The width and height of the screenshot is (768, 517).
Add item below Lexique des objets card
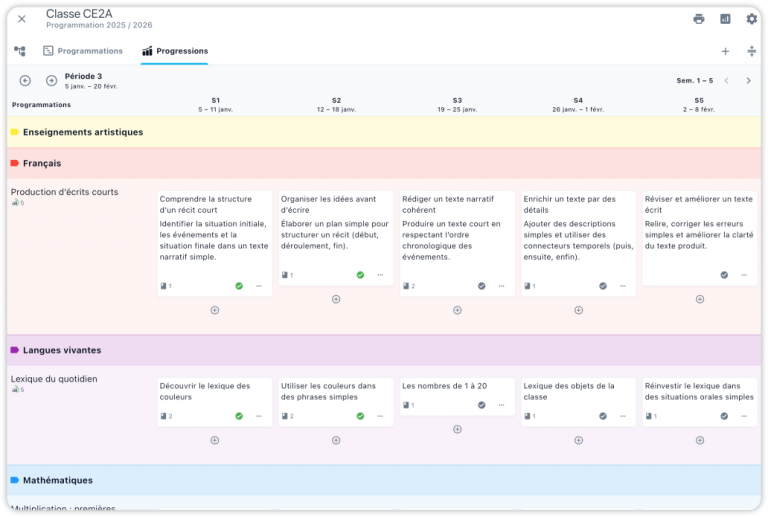(x=578, y=441)
